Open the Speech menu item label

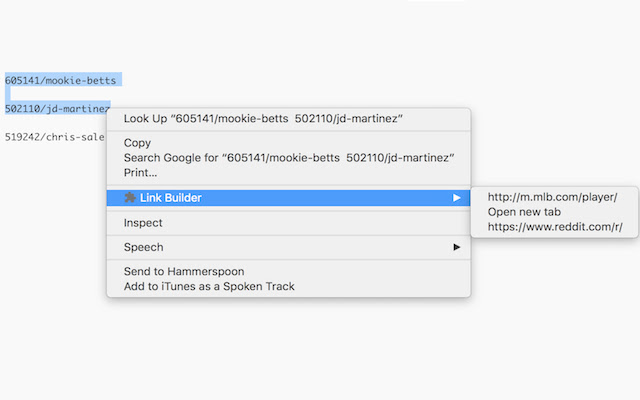[143, 247]
